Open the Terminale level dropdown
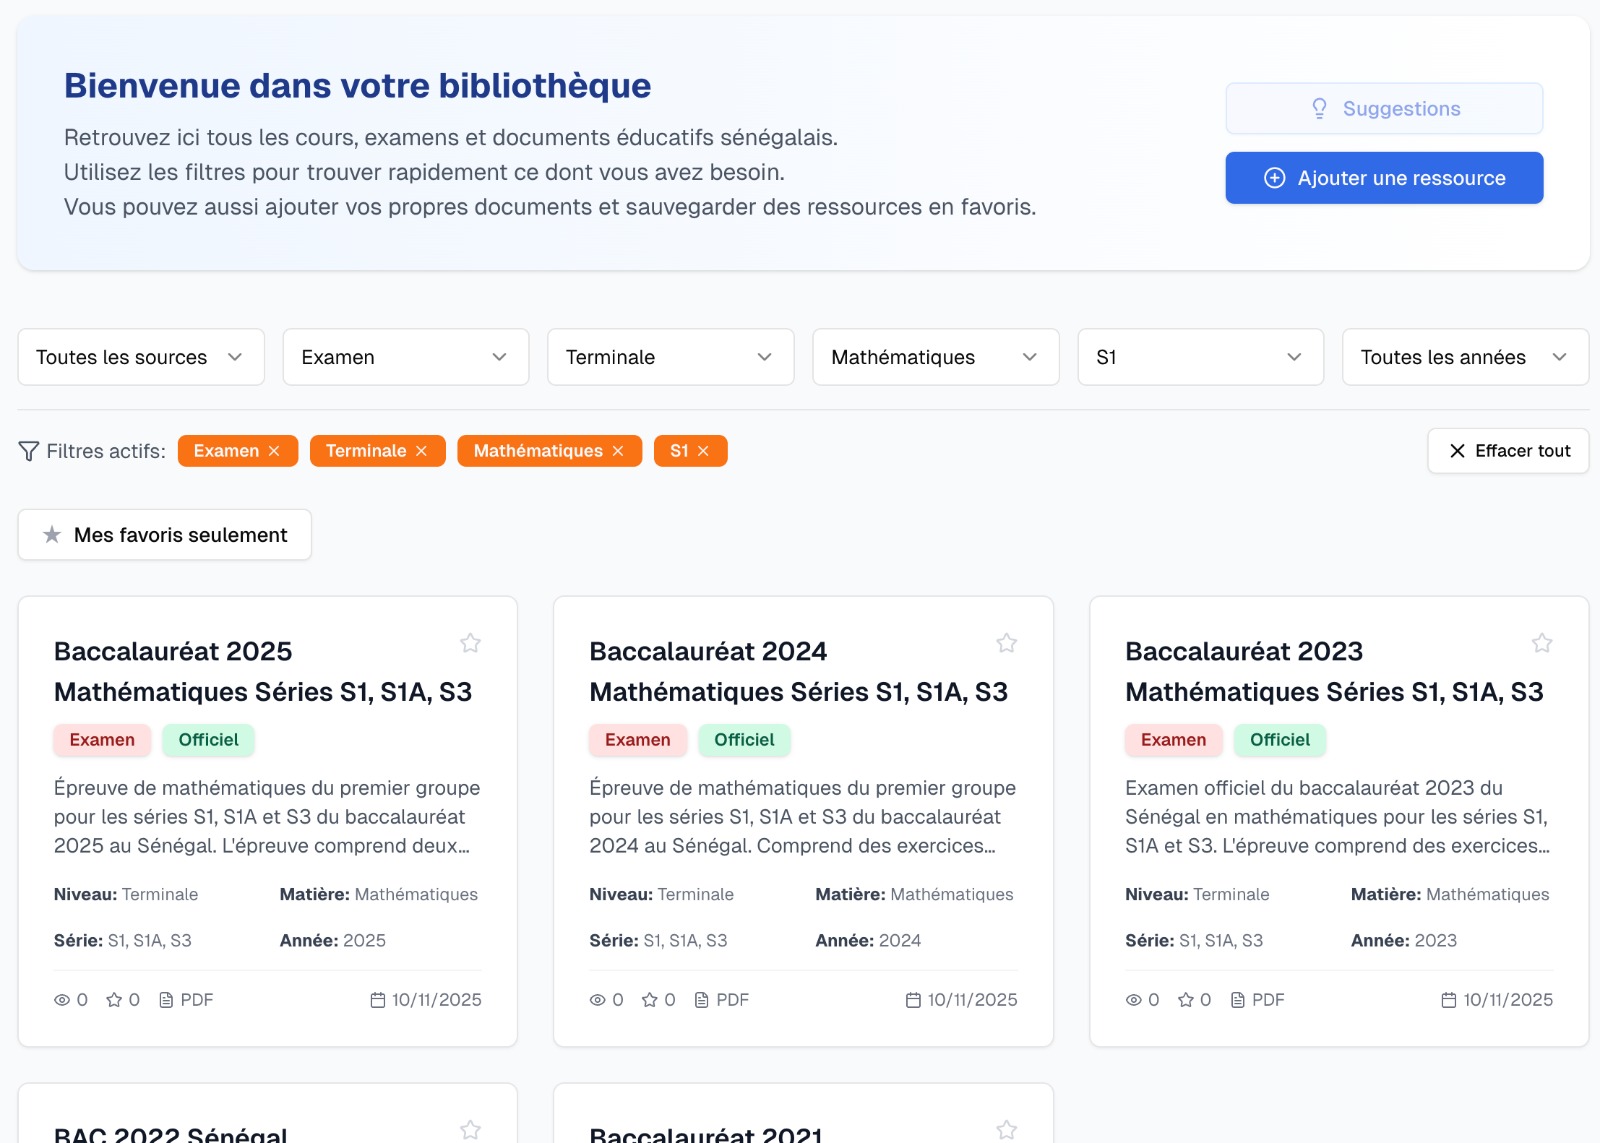 670,357
